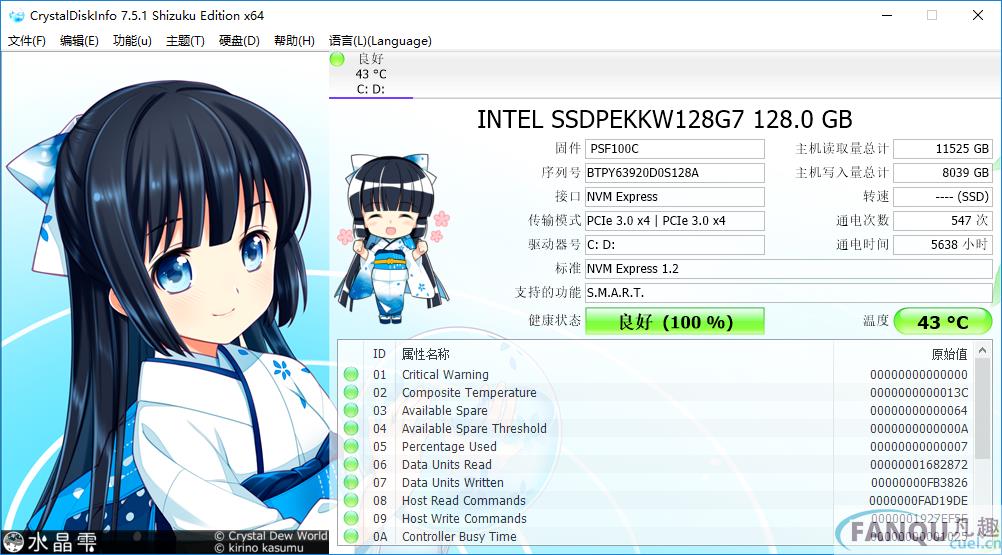The height and width of the screenshot is (555, 1002).
Task: Click green status dot for Available Spare row 03
Action: 351,410
